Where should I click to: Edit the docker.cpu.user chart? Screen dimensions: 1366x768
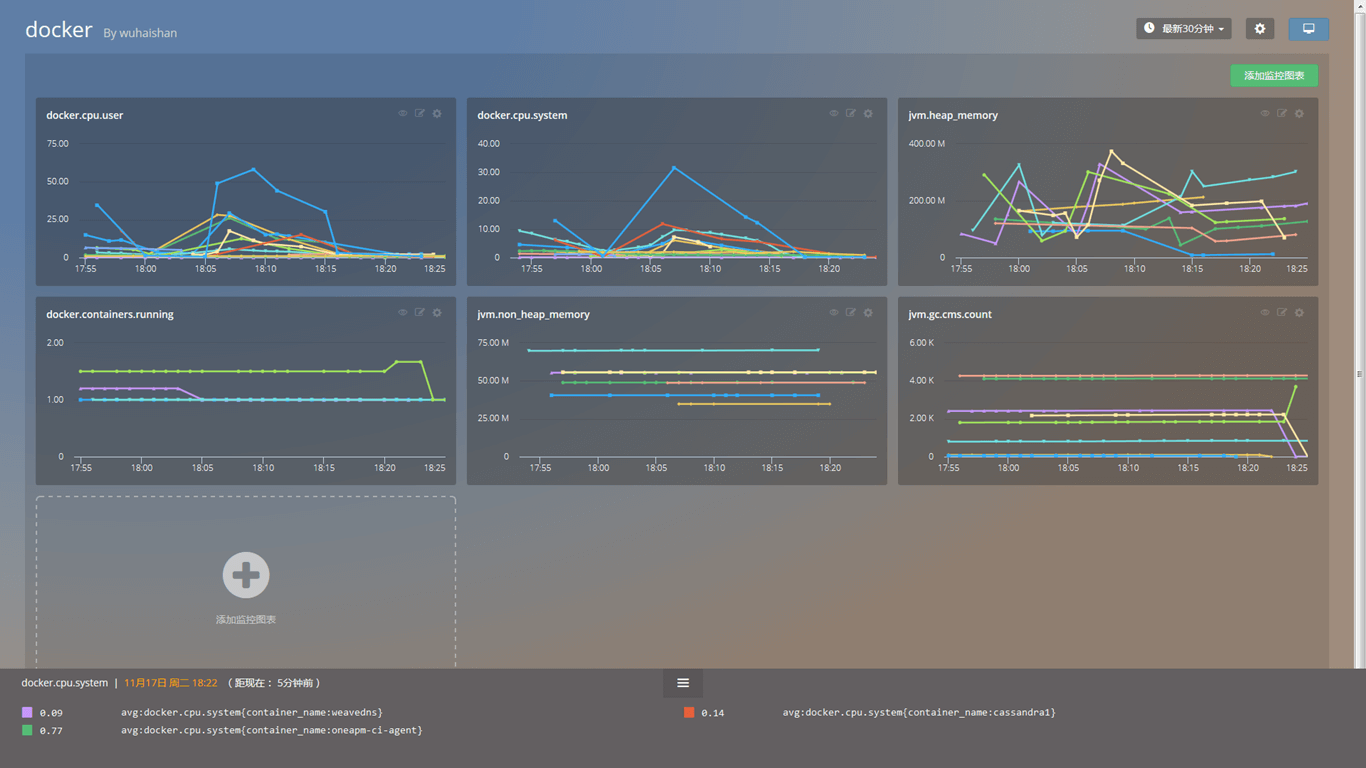pyautogui.click(x=420, y=114)
